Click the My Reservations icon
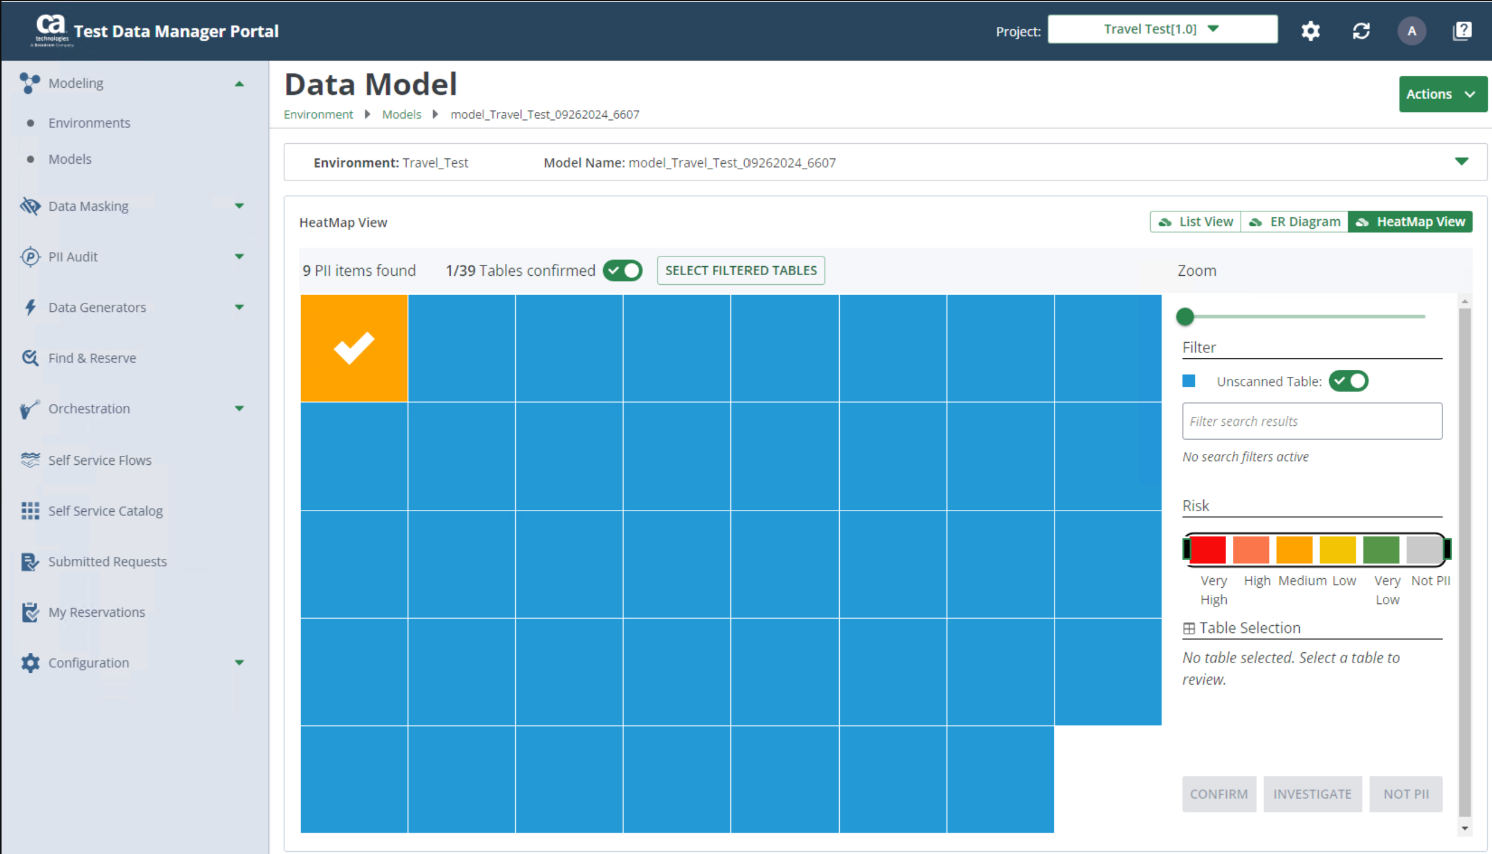Screen dimensions: 1492x854 [x=30, y=612]
